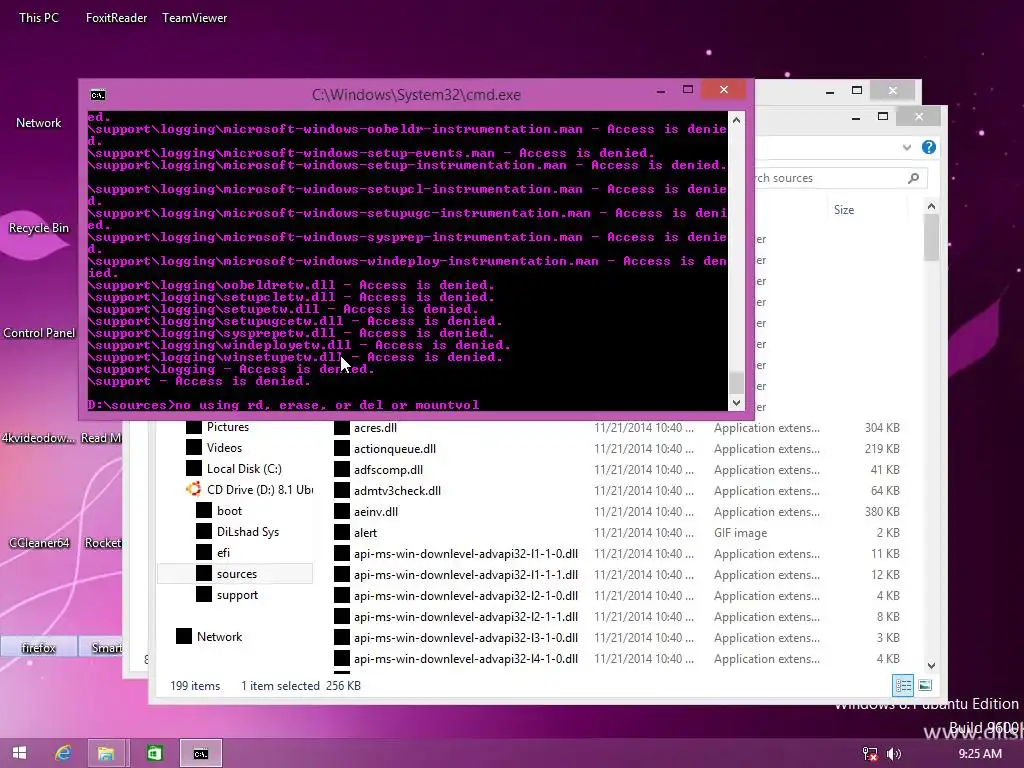Click Explorer file list scroll-up arrow

pos(931,206)
